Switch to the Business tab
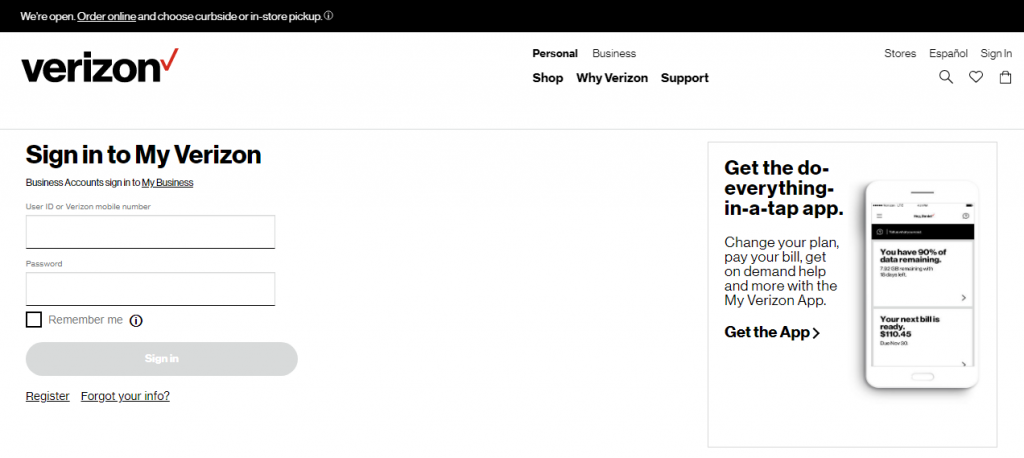Viewport: 1024px width, 458px height. pos(614,53)
